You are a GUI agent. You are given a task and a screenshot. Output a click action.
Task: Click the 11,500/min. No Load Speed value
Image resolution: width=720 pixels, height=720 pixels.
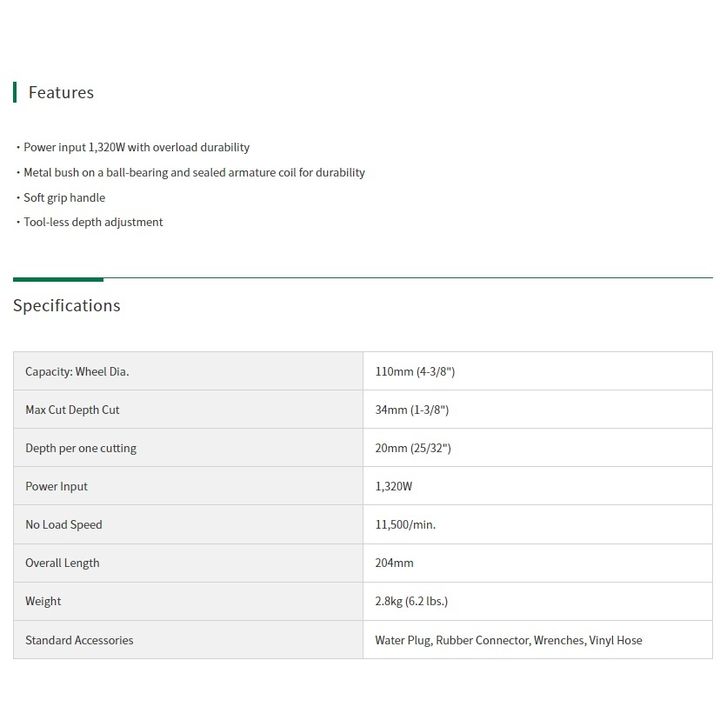pyautogui.click(x=405, y=524)
